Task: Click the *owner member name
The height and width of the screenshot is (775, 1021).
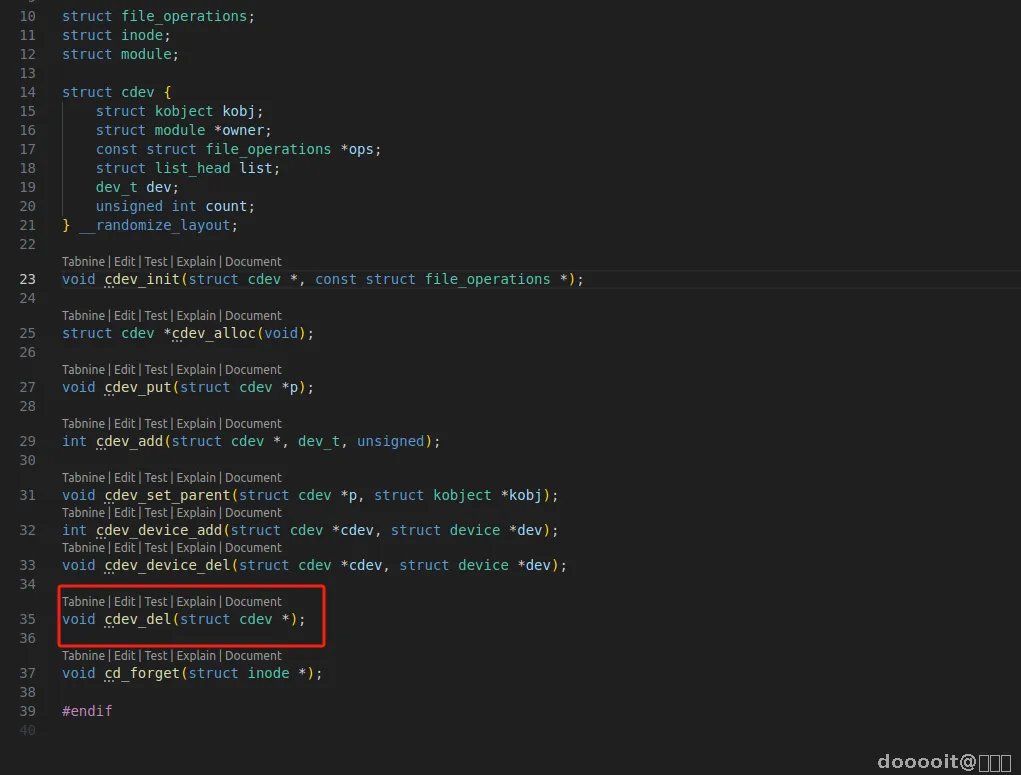Action: point(239,130)
